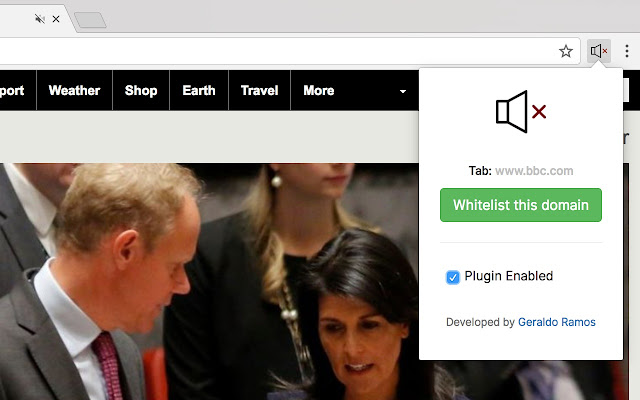The image size is (640, 400).
Task: Click the muted speaker icon on the browser tab
Action: coord(40,19)
